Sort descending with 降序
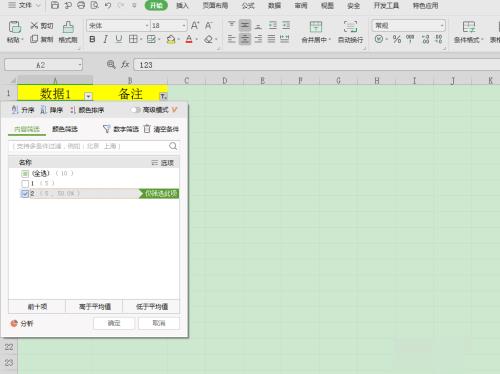500x374 pixels. (x=51, y=110)
